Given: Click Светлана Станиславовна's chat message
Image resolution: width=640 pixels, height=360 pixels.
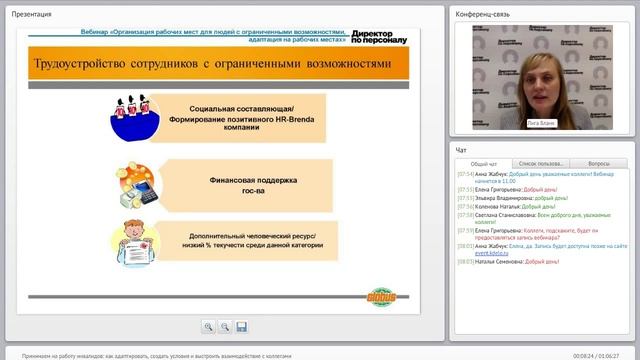Looking at the screenshot, I should [x=534, y=218].
